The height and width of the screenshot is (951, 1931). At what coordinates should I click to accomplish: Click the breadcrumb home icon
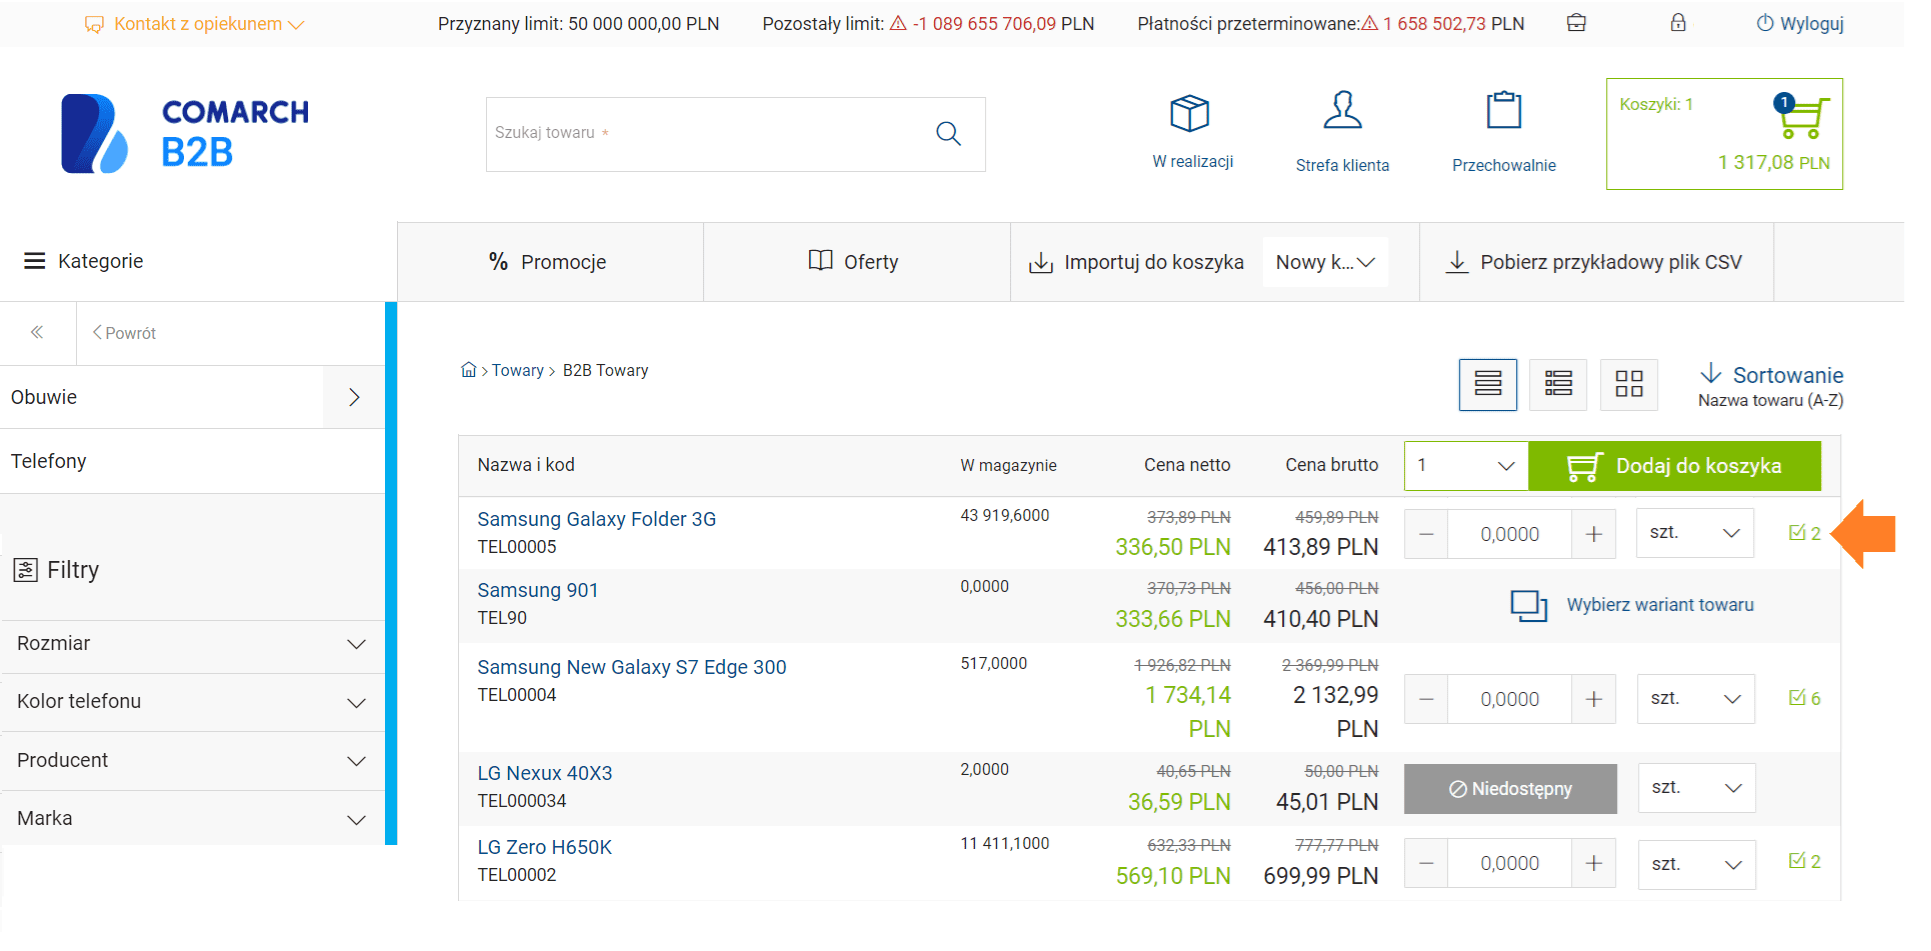[x=468, y=370]
